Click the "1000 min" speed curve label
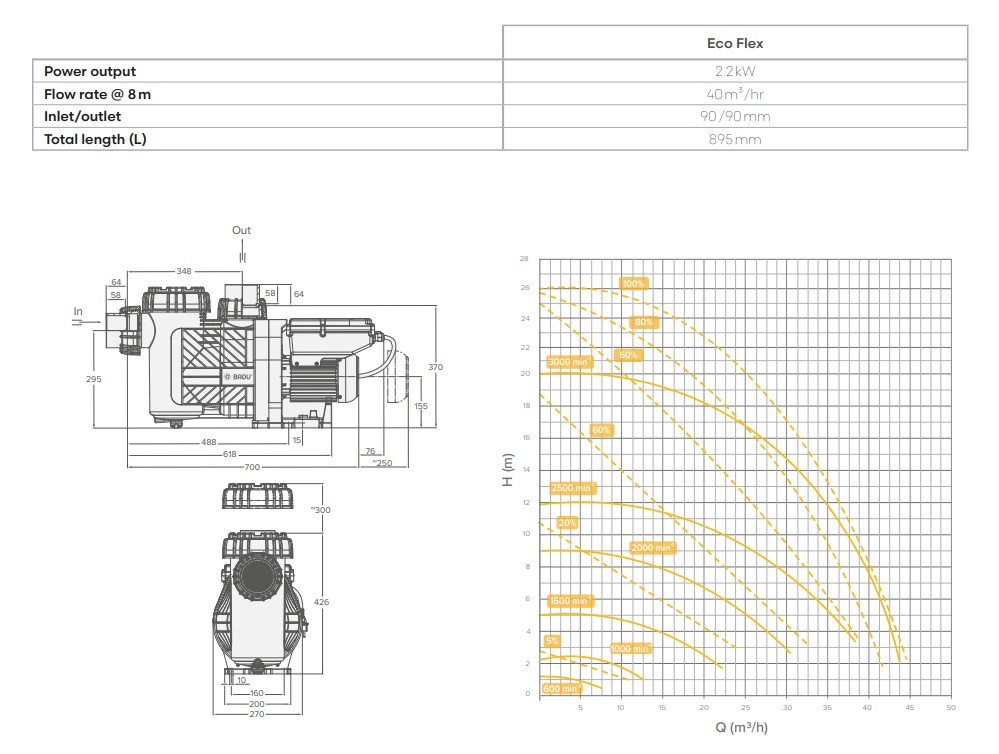Viewport: 999px width, 754px height. pyautogui.click(x=631, y=649)
